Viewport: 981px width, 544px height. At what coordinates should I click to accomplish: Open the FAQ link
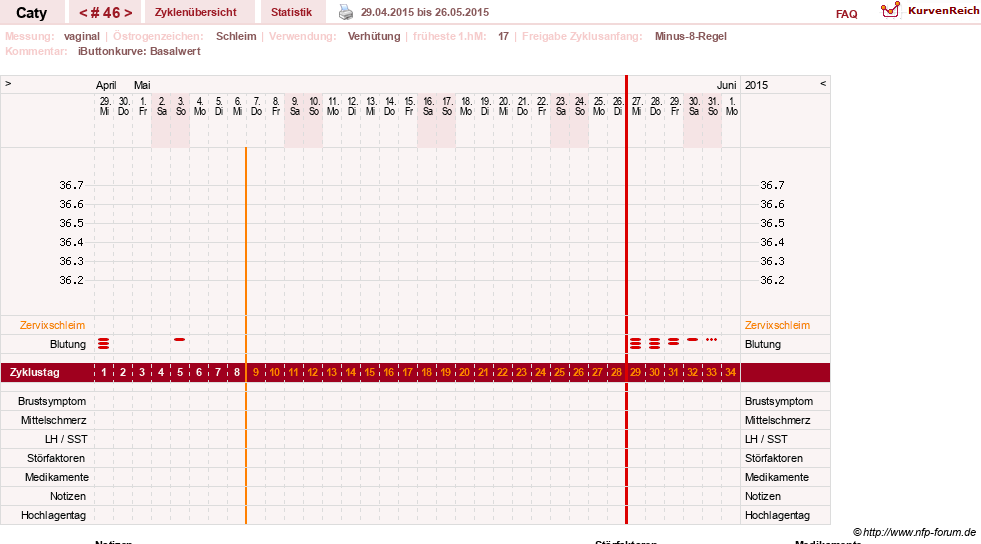click(x=846, y=14)
